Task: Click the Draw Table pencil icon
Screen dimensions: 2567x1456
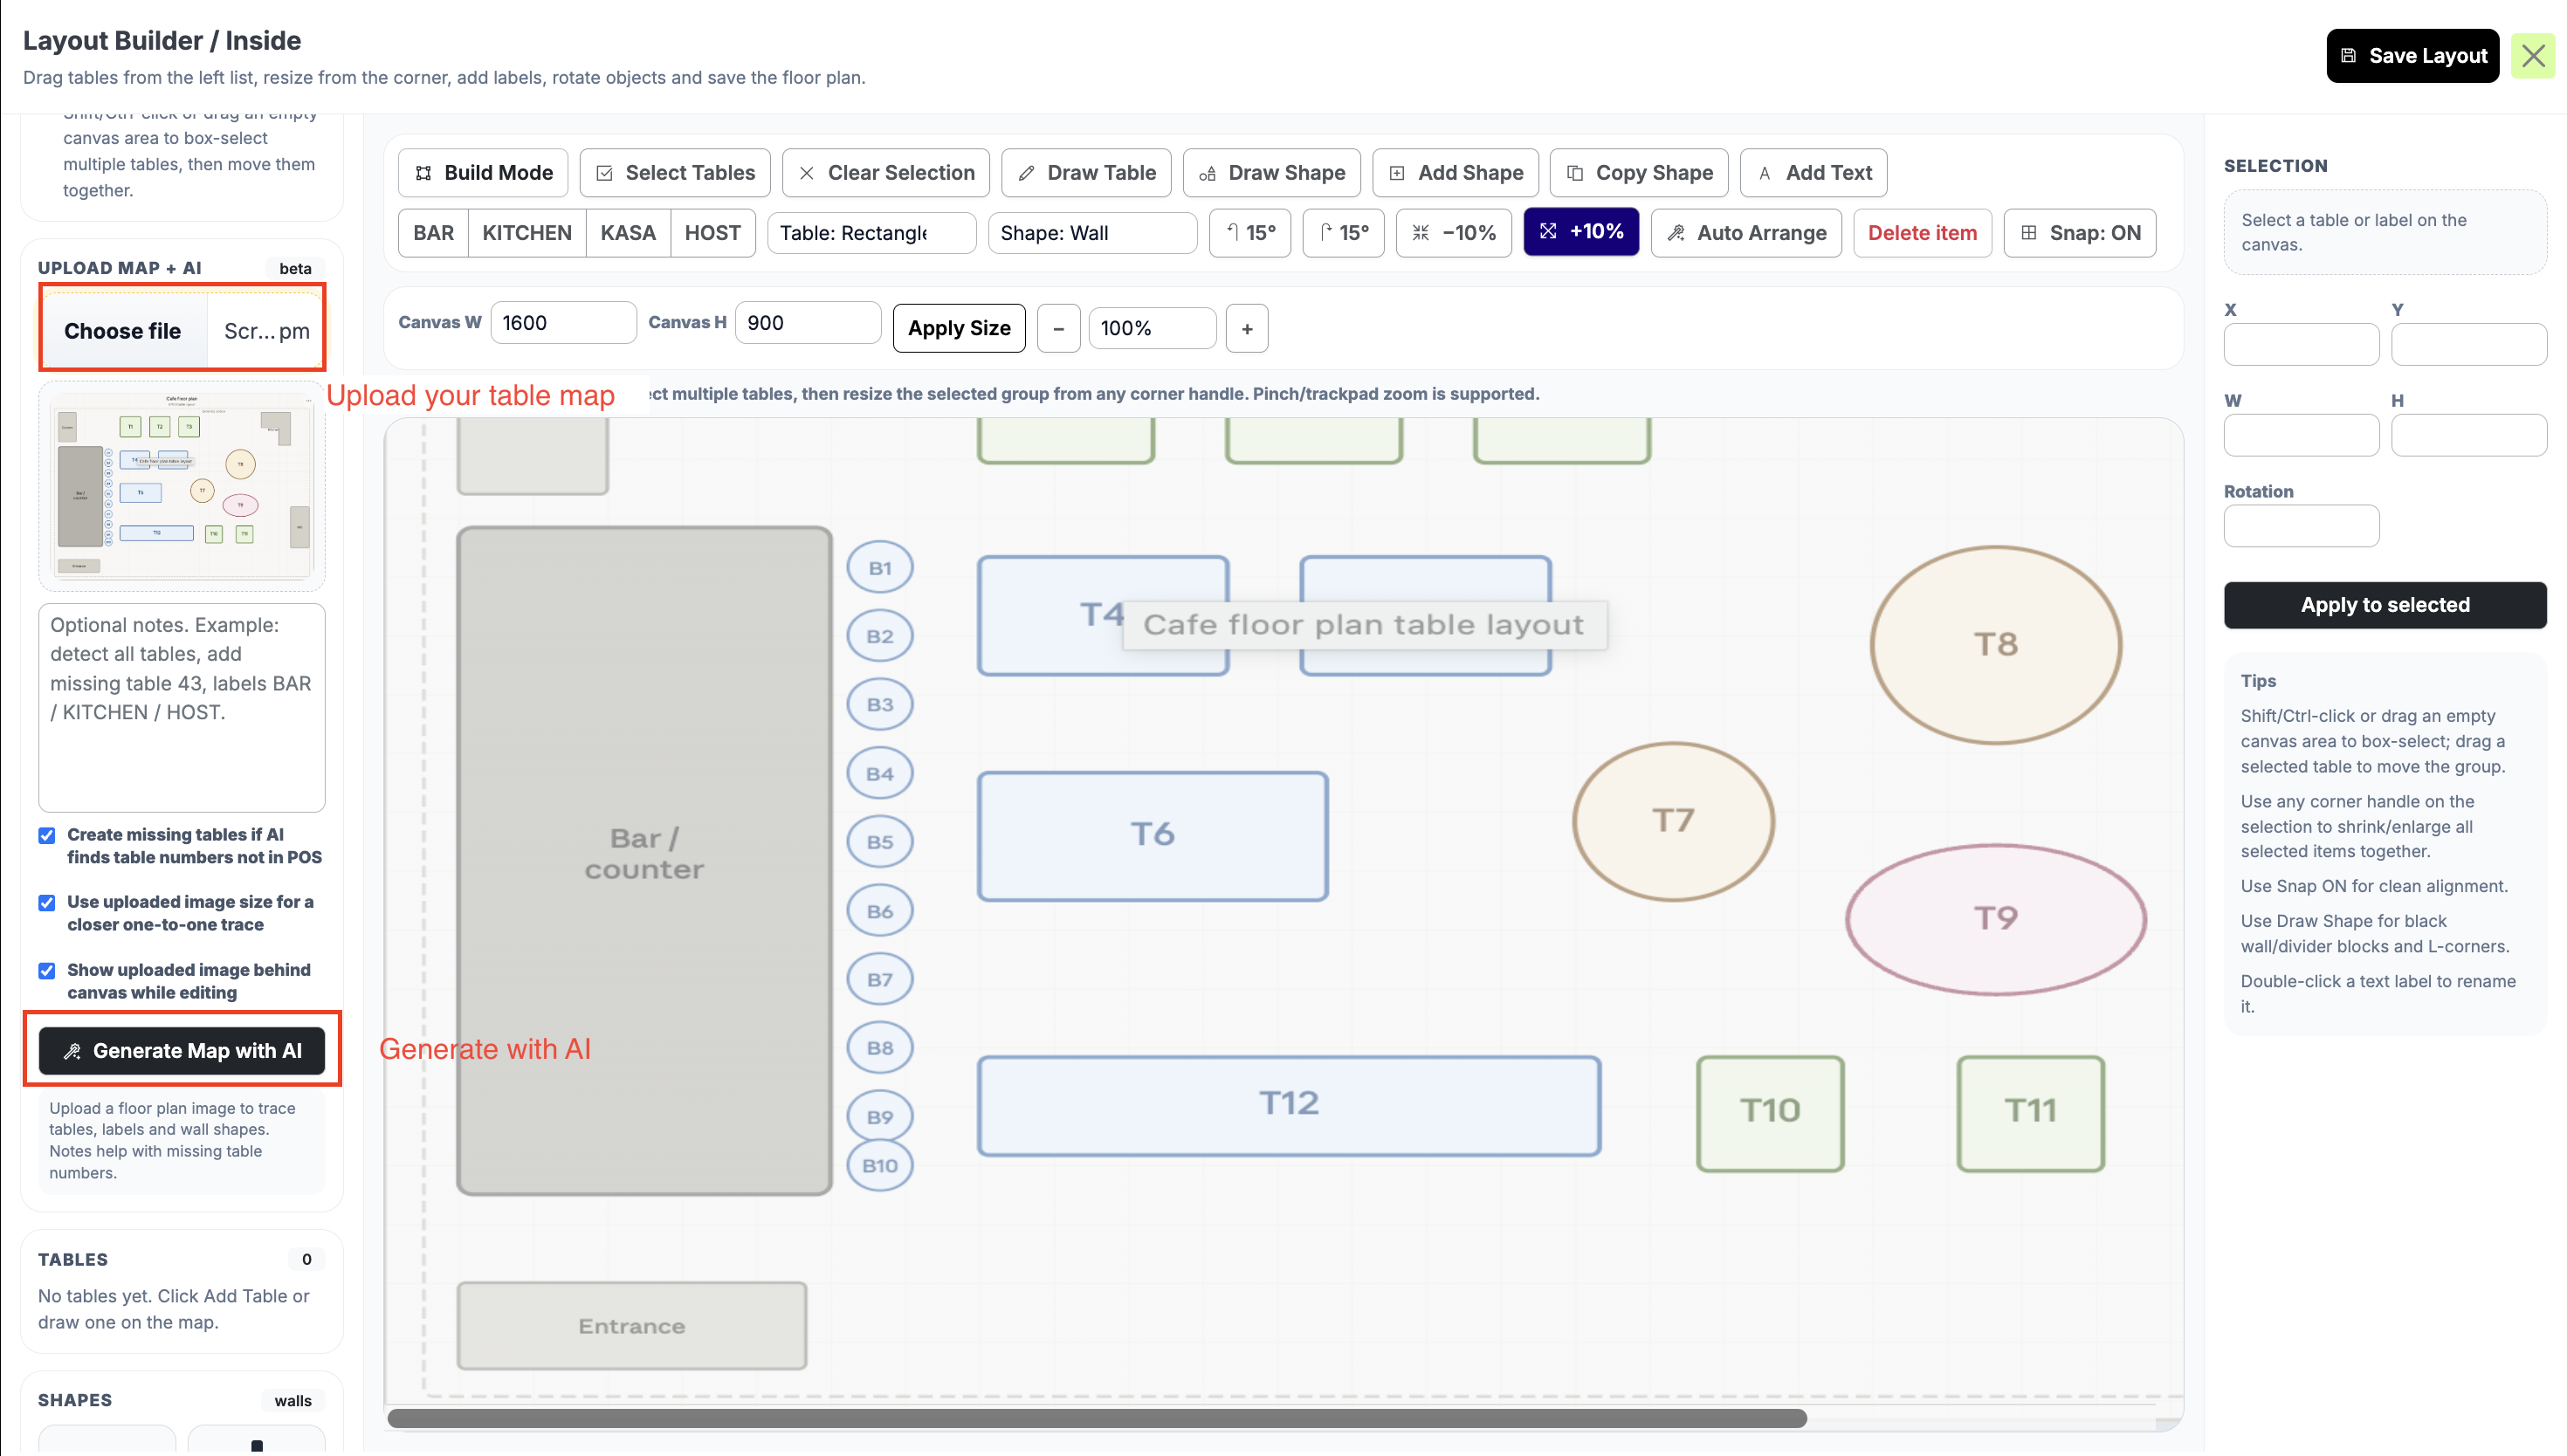Action: pos(1026,173)
